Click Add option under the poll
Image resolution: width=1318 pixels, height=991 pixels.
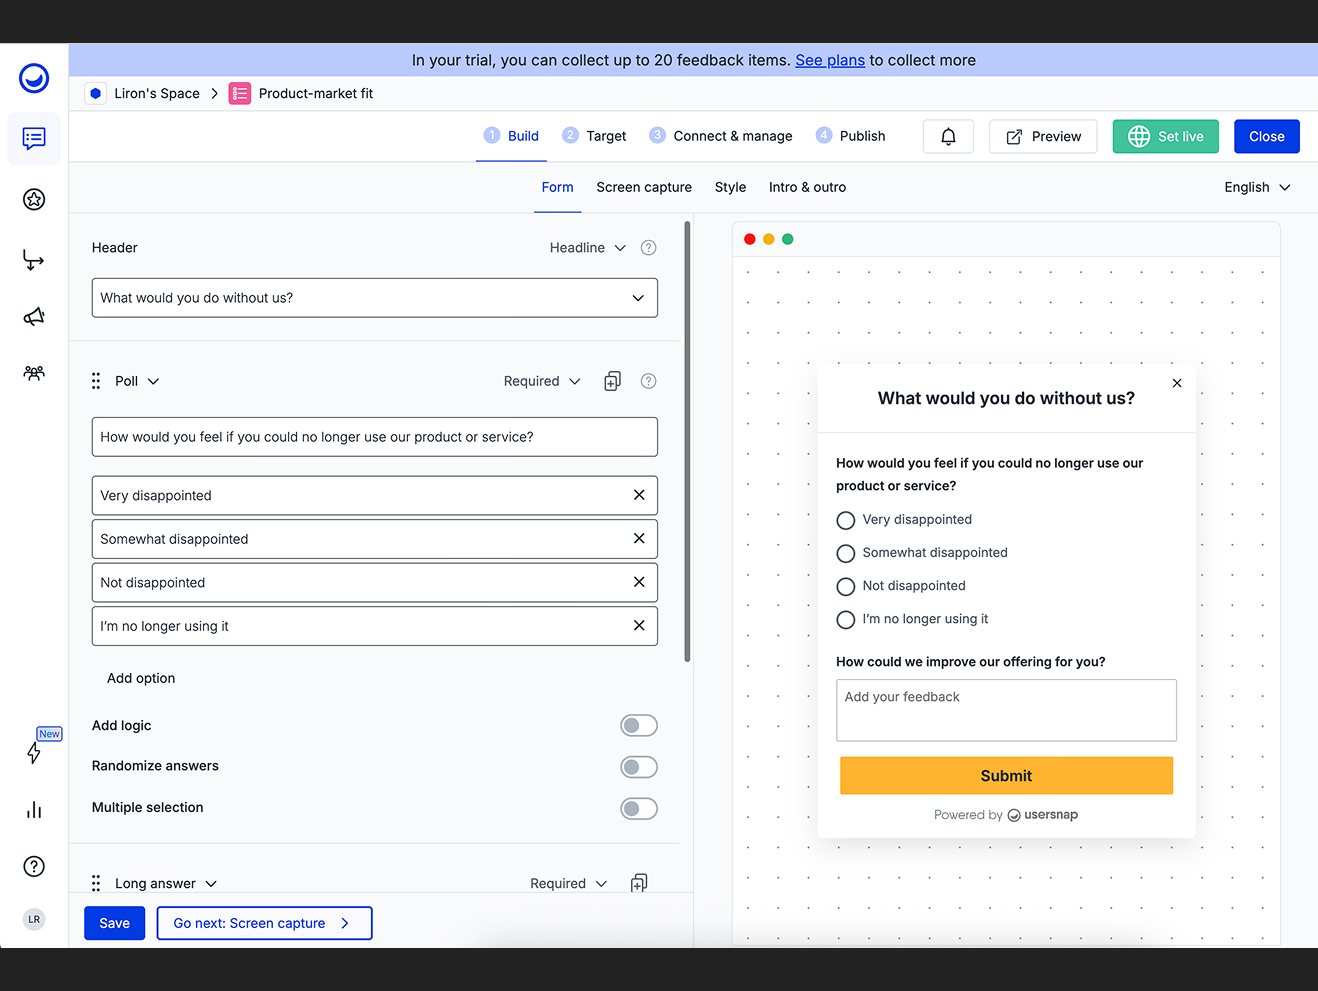coord(141,678)
